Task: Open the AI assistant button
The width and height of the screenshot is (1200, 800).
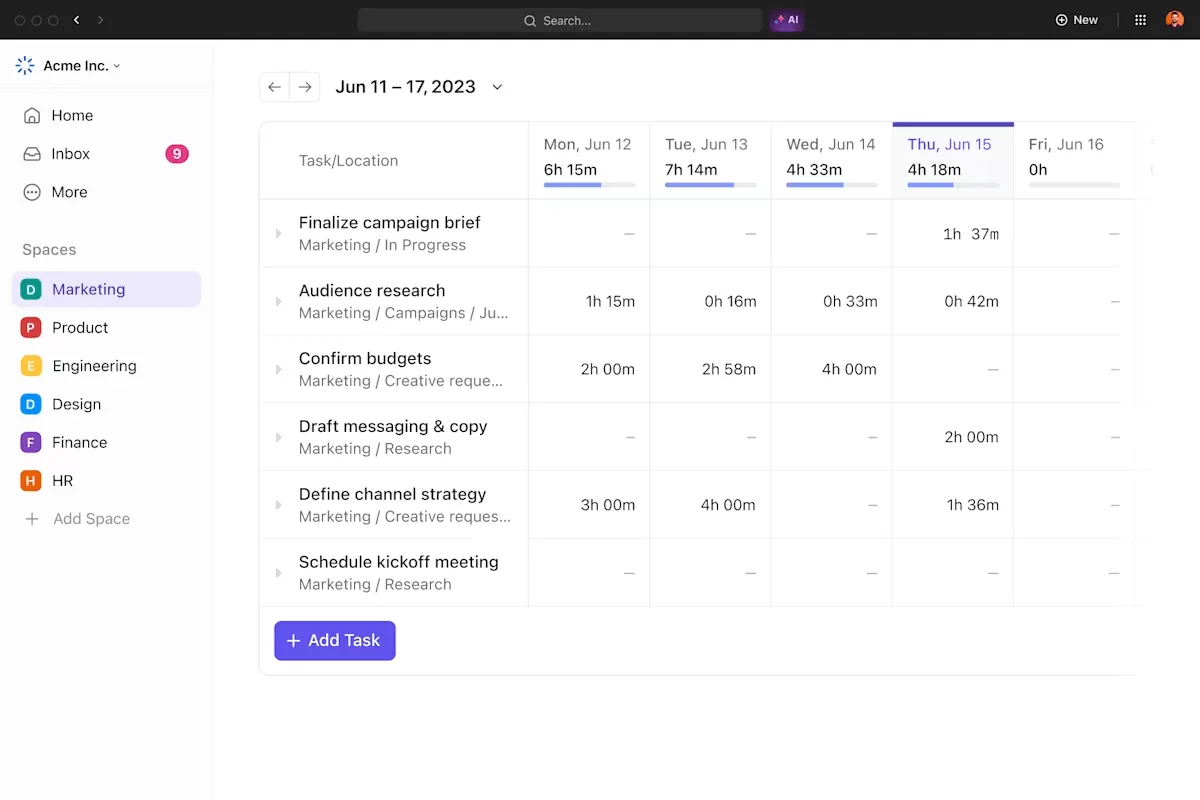Action: coord(786,20)
